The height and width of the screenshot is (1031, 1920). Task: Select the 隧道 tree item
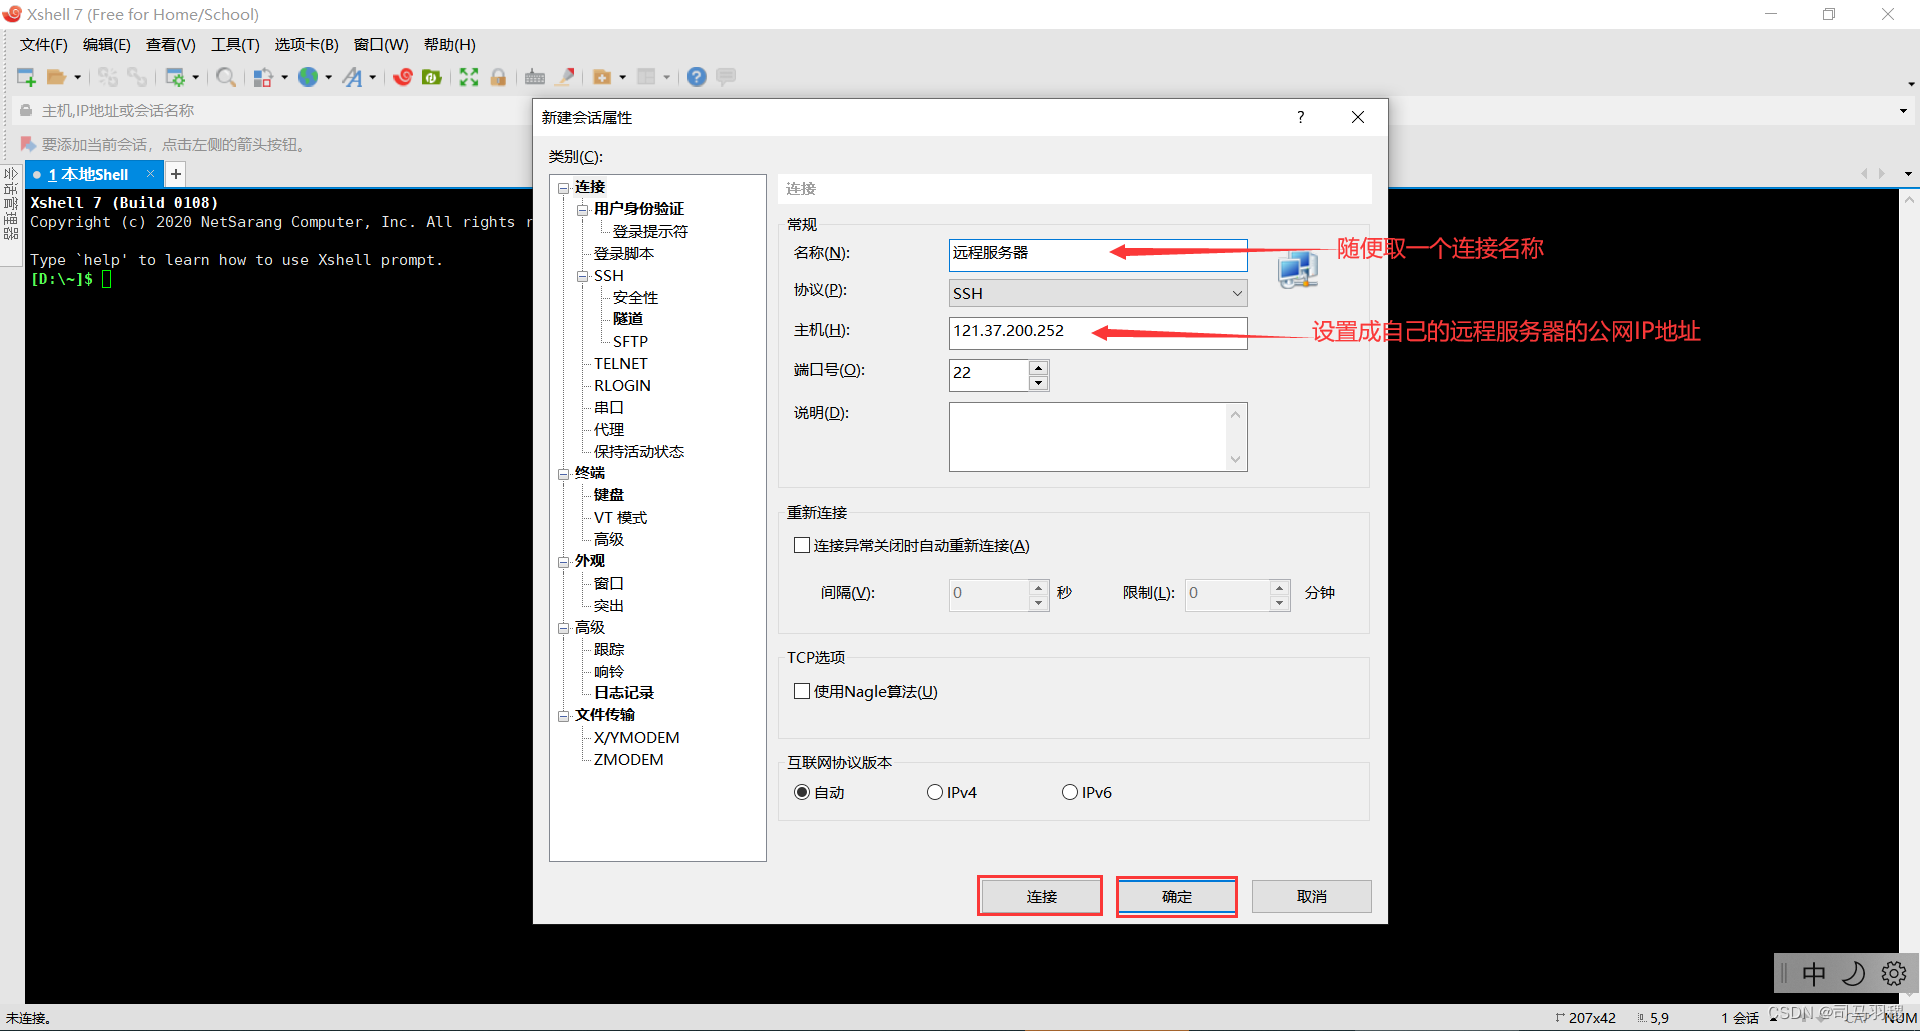[x=628, y=319]
